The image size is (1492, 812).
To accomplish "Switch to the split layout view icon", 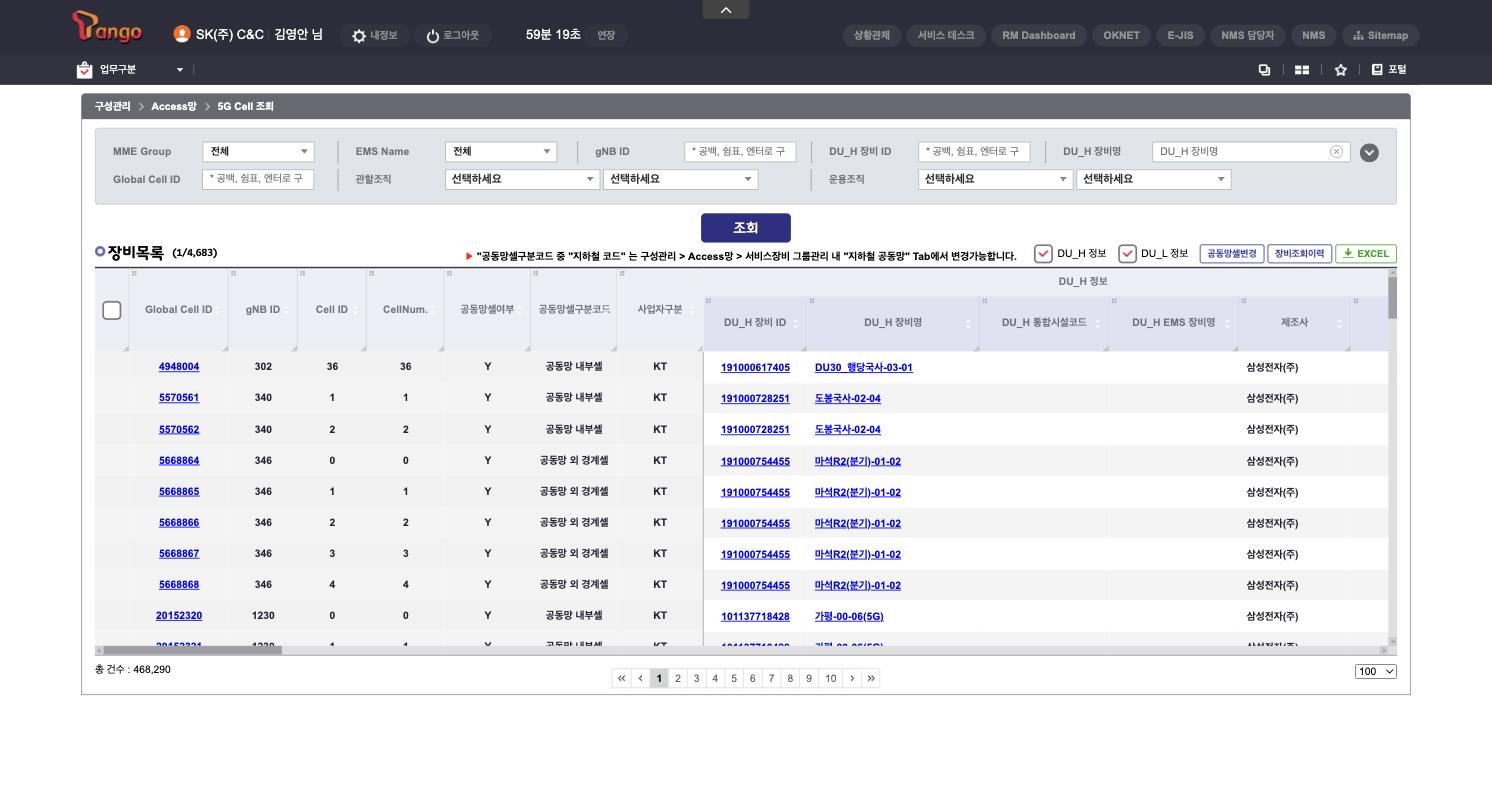I will tap(1302, 70).
